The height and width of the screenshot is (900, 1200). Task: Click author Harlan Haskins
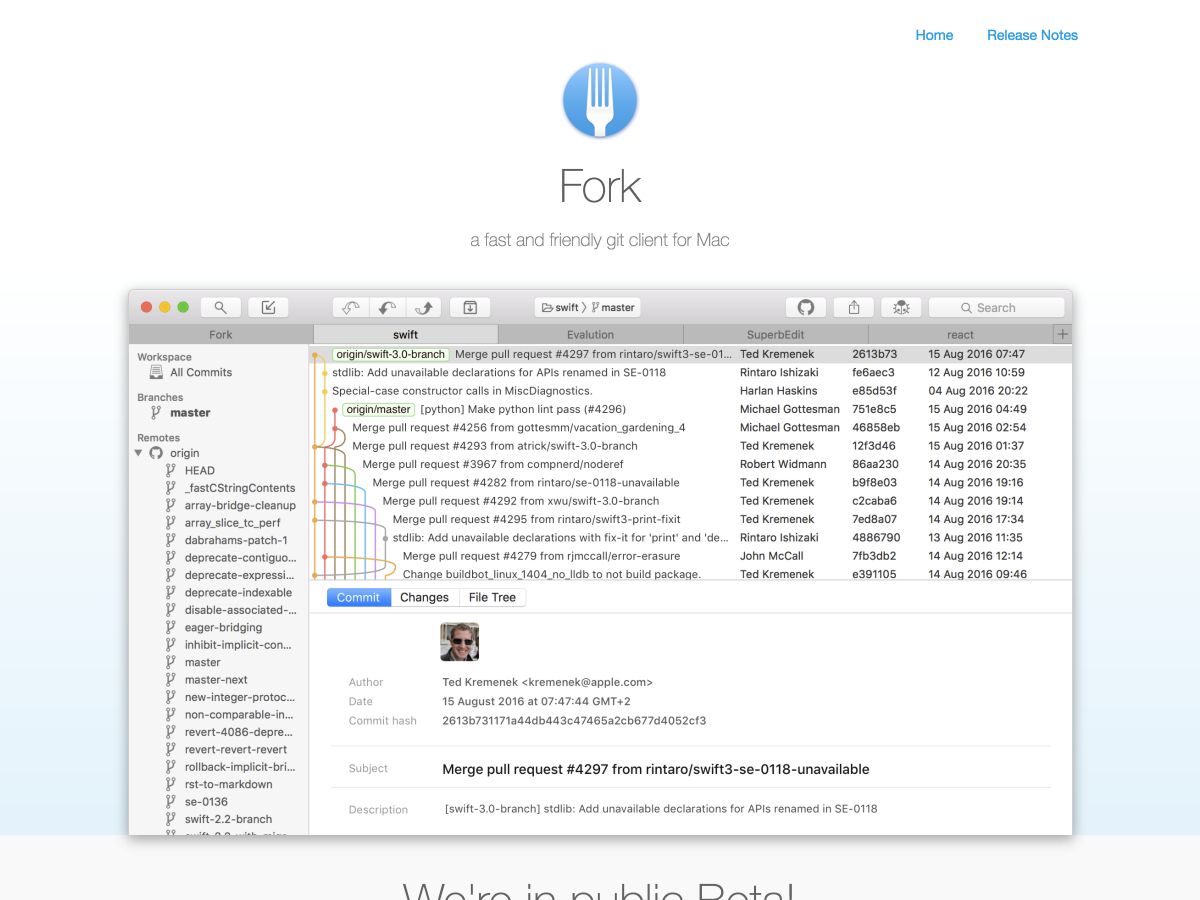(x=779, y=391)
